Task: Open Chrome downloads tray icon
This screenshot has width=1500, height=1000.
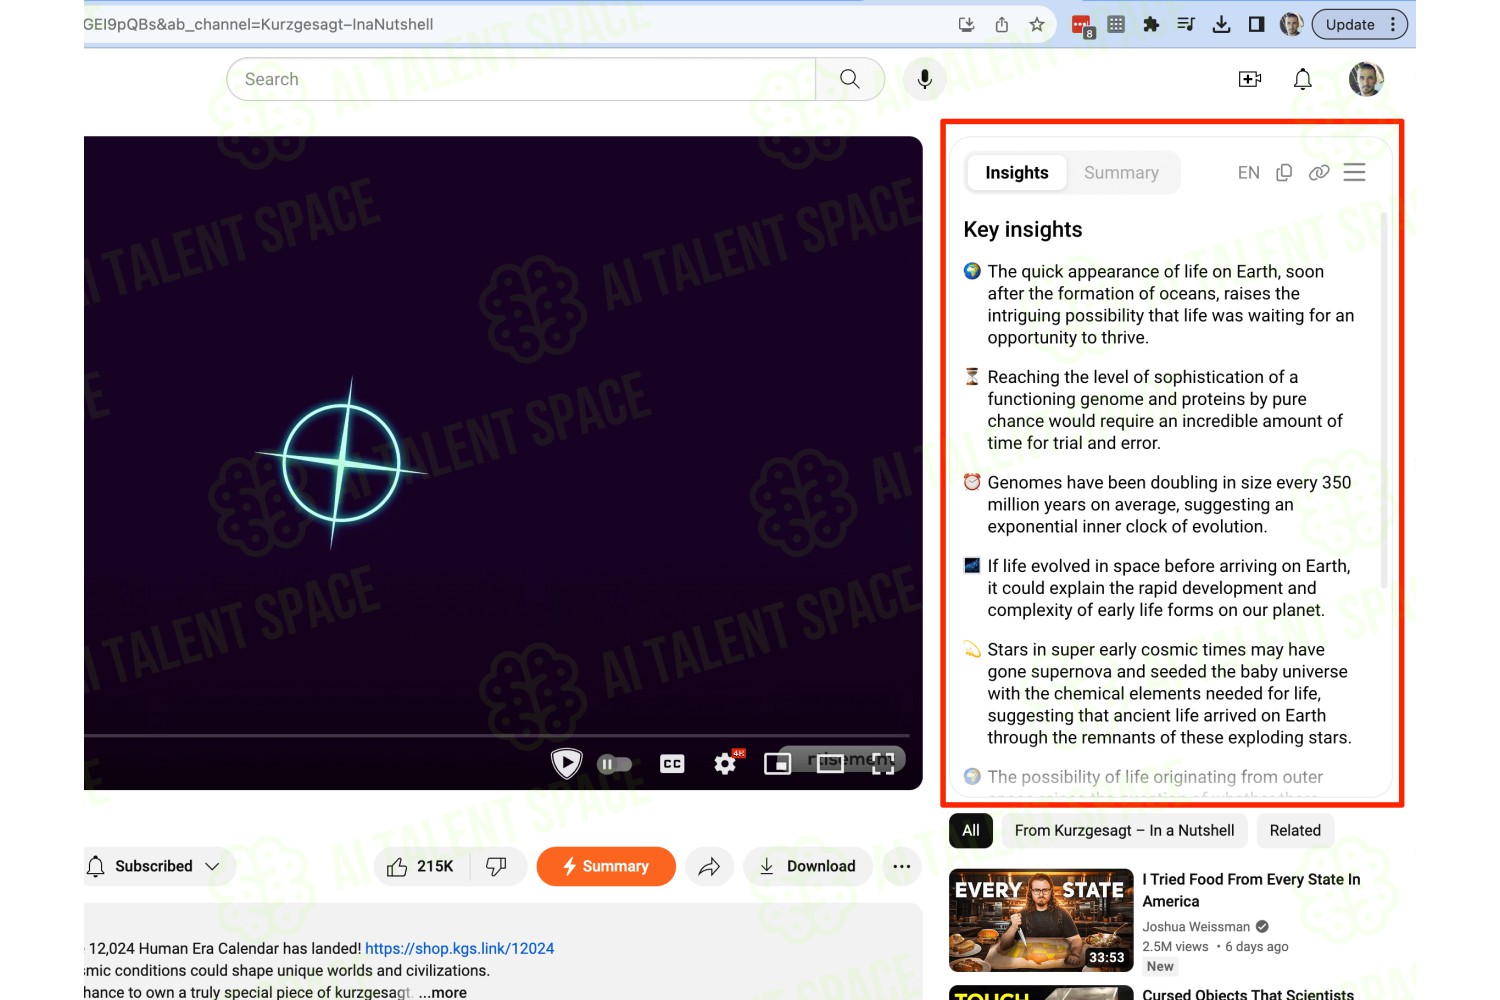Action: (x=1221, y=25)
